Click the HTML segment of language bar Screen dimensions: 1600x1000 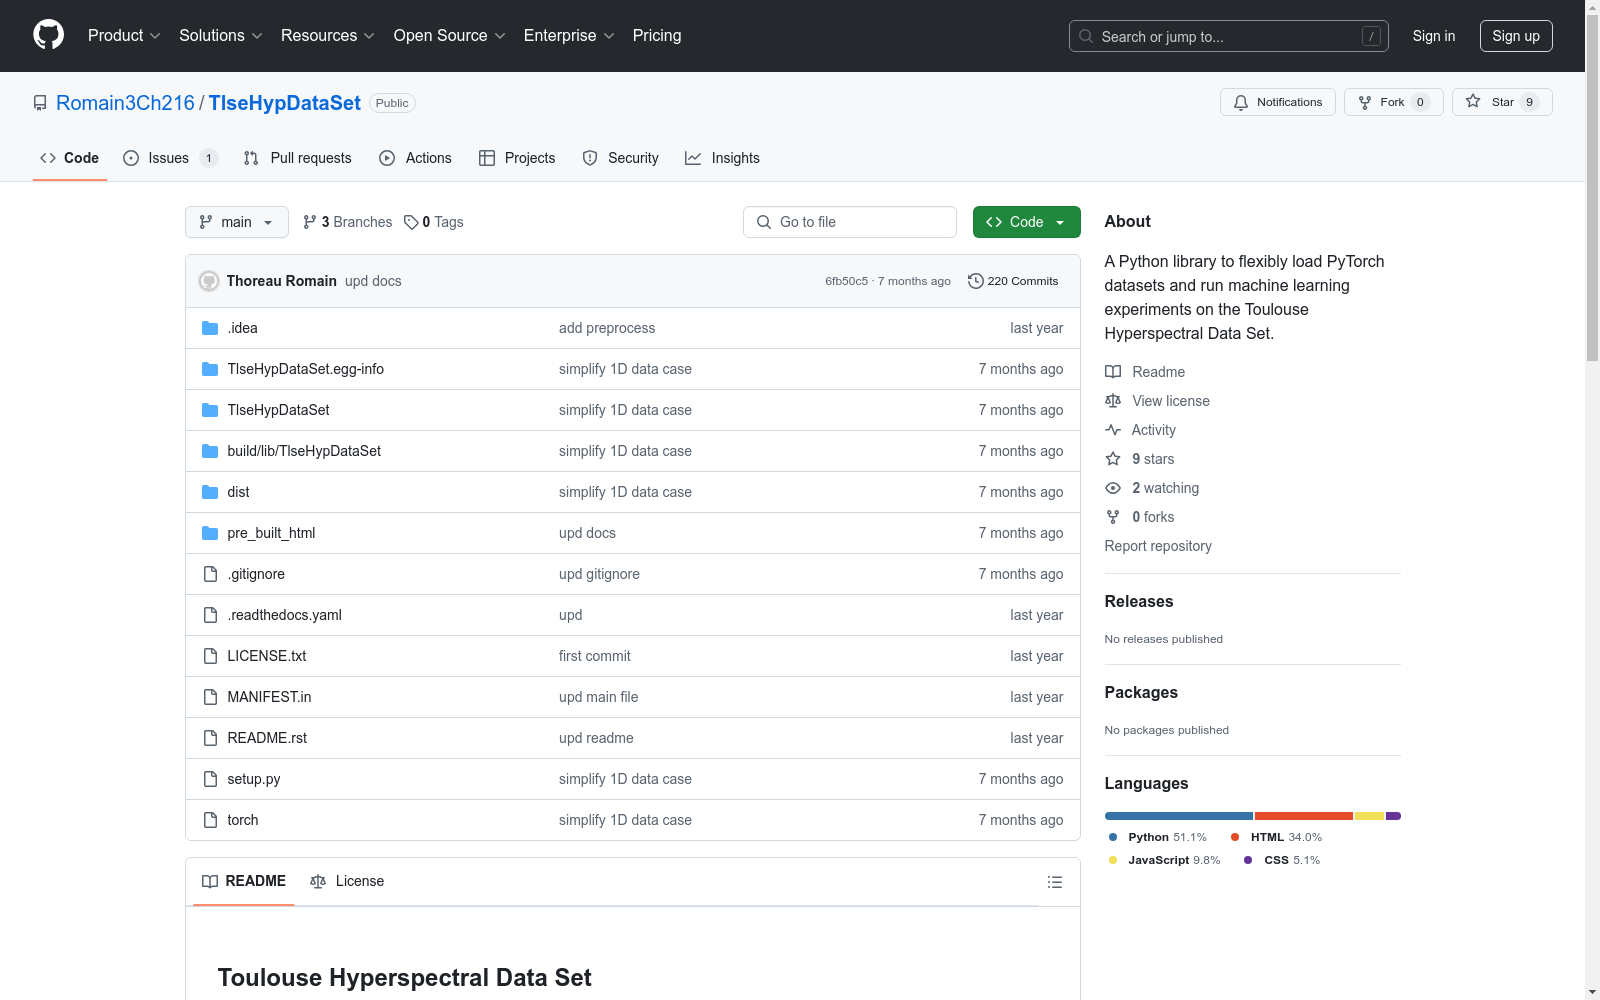click(1304, 816)
